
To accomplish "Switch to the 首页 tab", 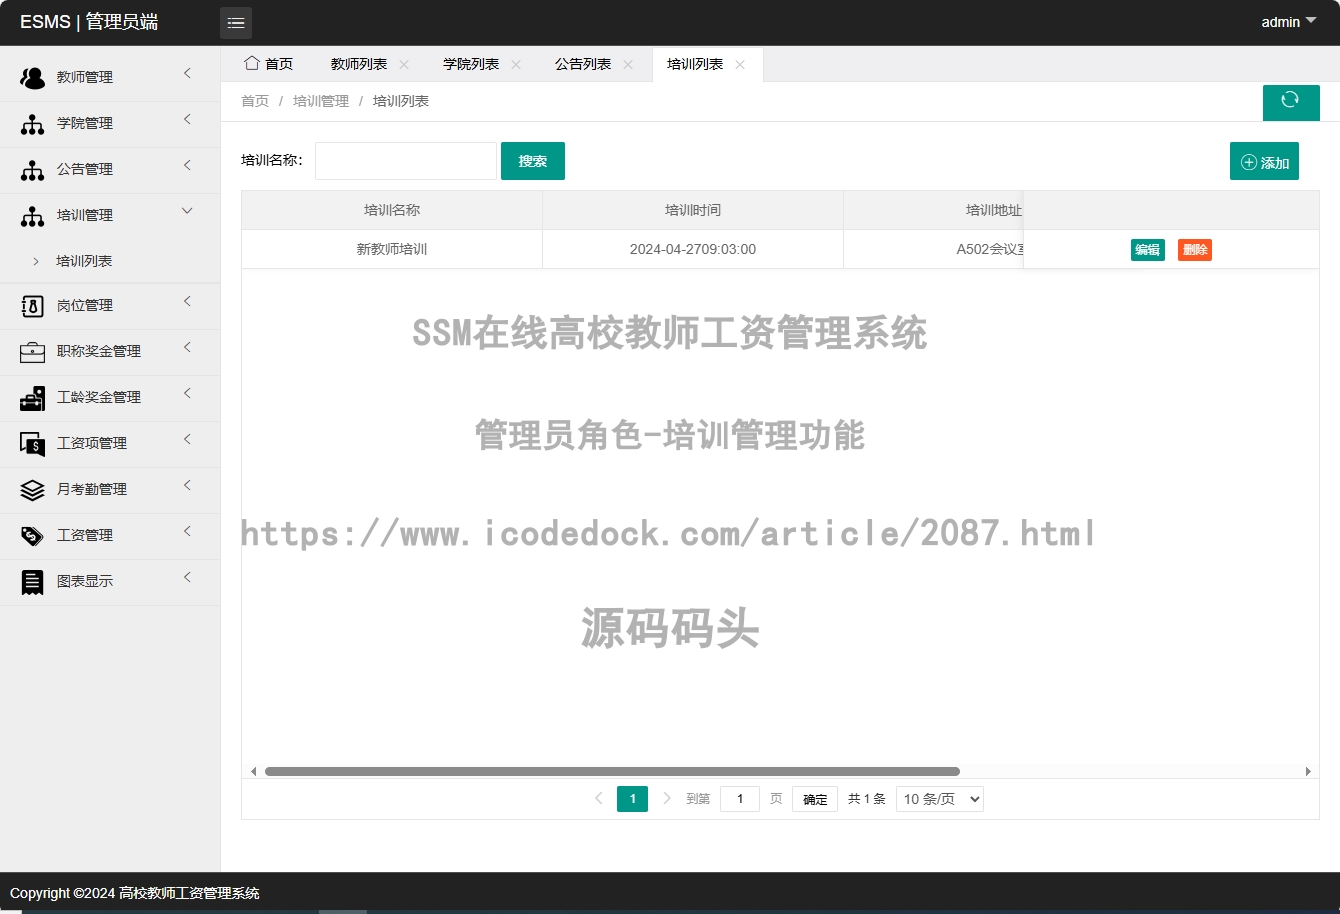I will pos(269,64).
